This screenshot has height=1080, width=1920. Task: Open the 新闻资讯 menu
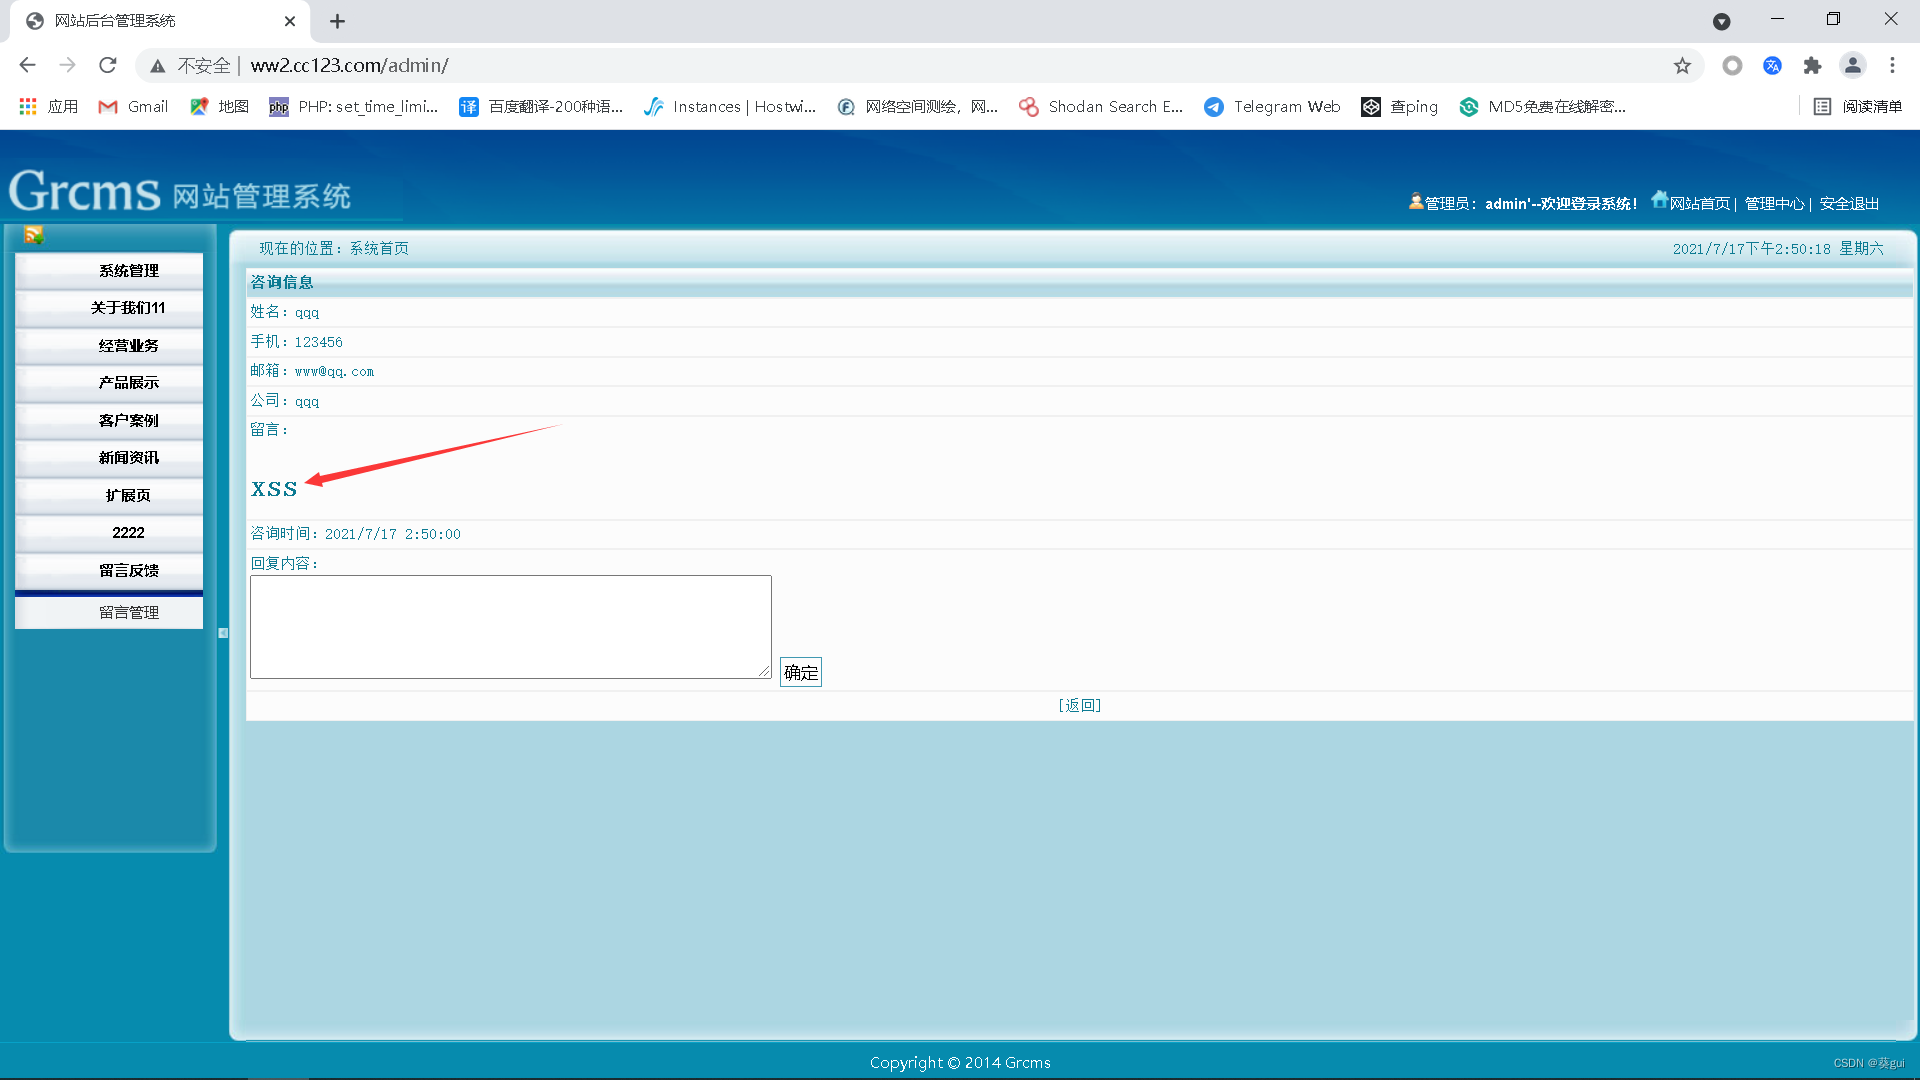click(x=109, y=458)
